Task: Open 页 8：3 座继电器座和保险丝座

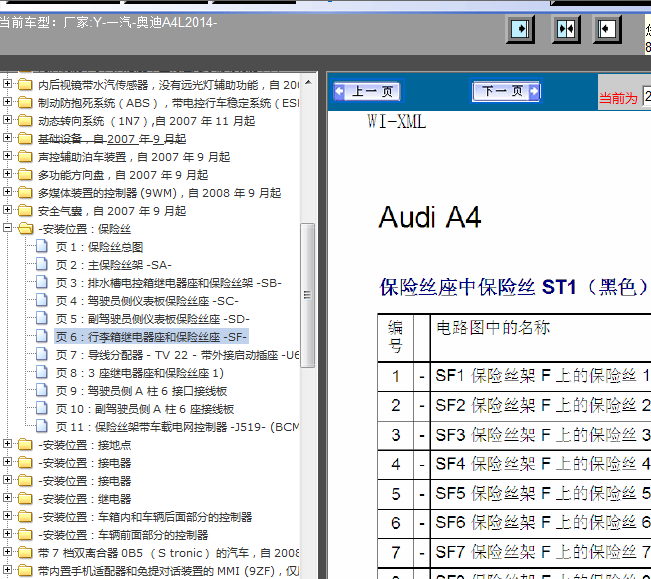Action: click(140, 373)
